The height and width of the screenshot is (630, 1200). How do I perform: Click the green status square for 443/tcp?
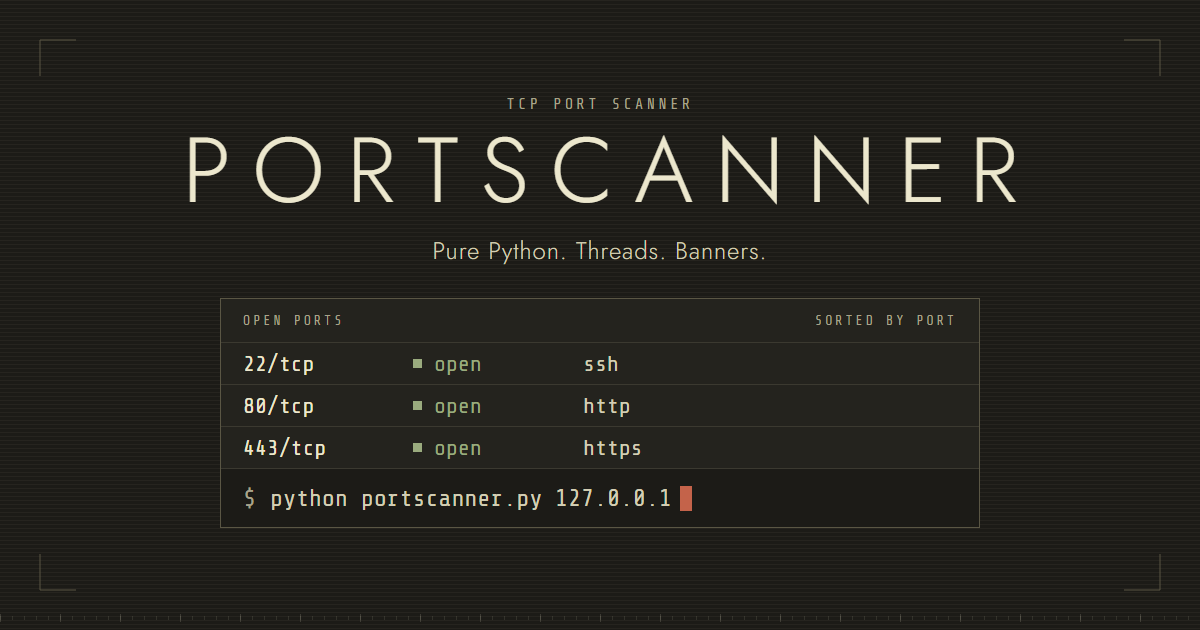click(417, 448)
